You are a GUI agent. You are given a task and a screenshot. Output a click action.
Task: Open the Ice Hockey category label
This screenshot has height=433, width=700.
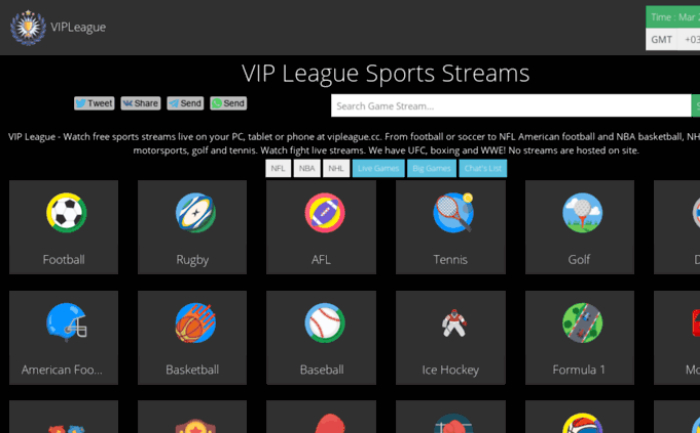(x=450, y=370)
